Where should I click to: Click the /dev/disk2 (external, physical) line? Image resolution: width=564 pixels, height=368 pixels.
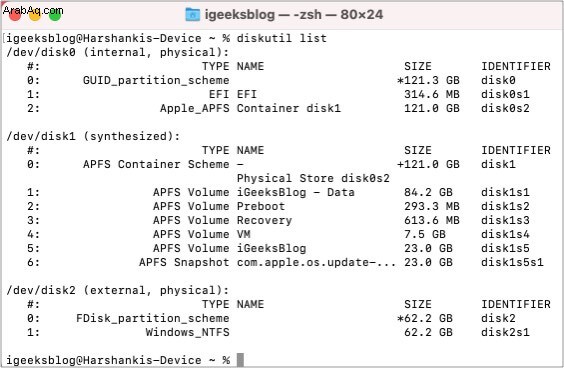[118, 290]
